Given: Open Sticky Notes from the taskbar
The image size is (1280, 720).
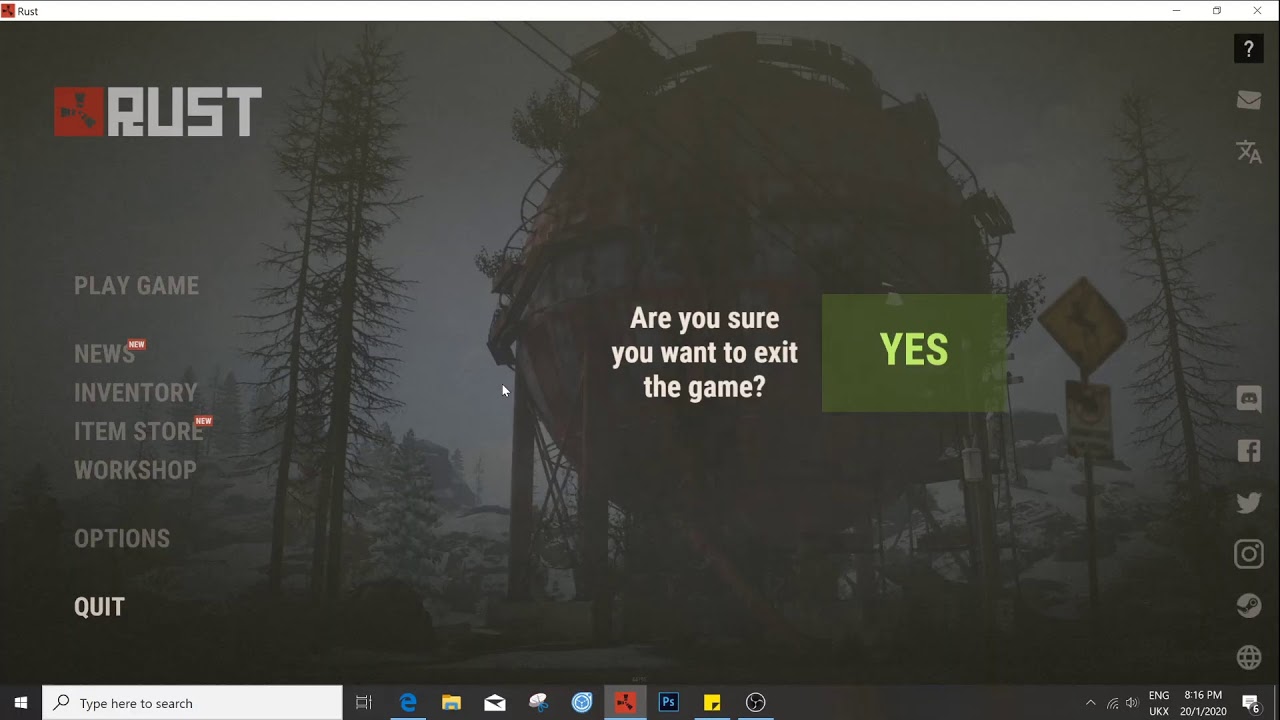Looking at the screenshot, I should 712,703.
